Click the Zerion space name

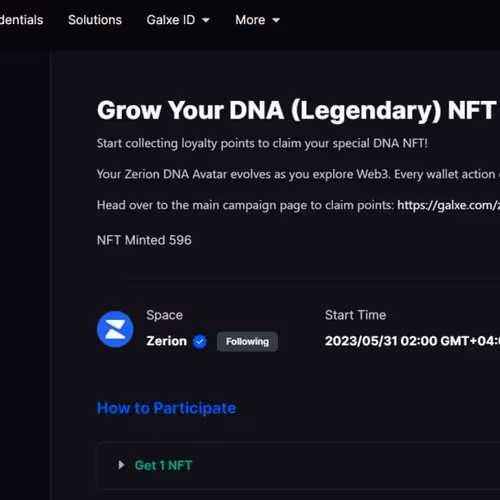tap(166, 341)
